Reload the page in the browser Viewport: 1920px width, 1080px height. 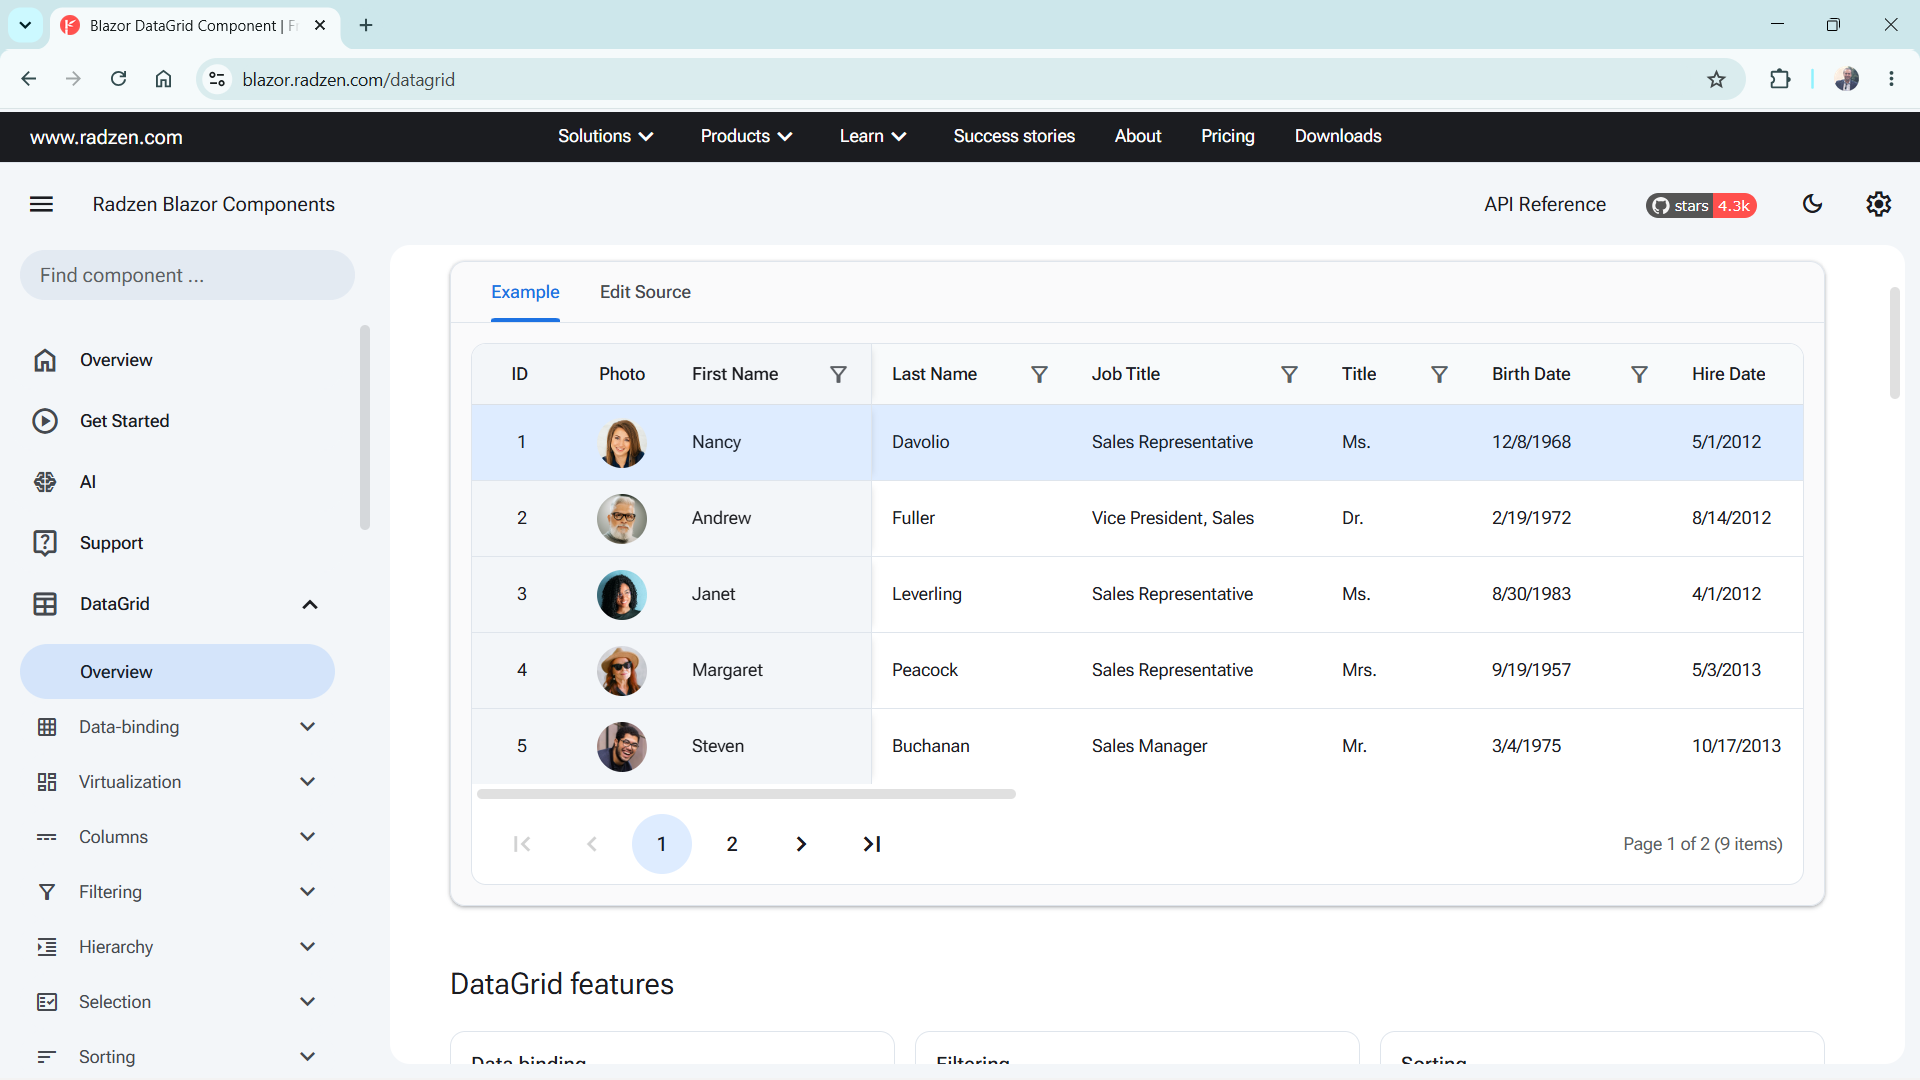click(118, 79)
